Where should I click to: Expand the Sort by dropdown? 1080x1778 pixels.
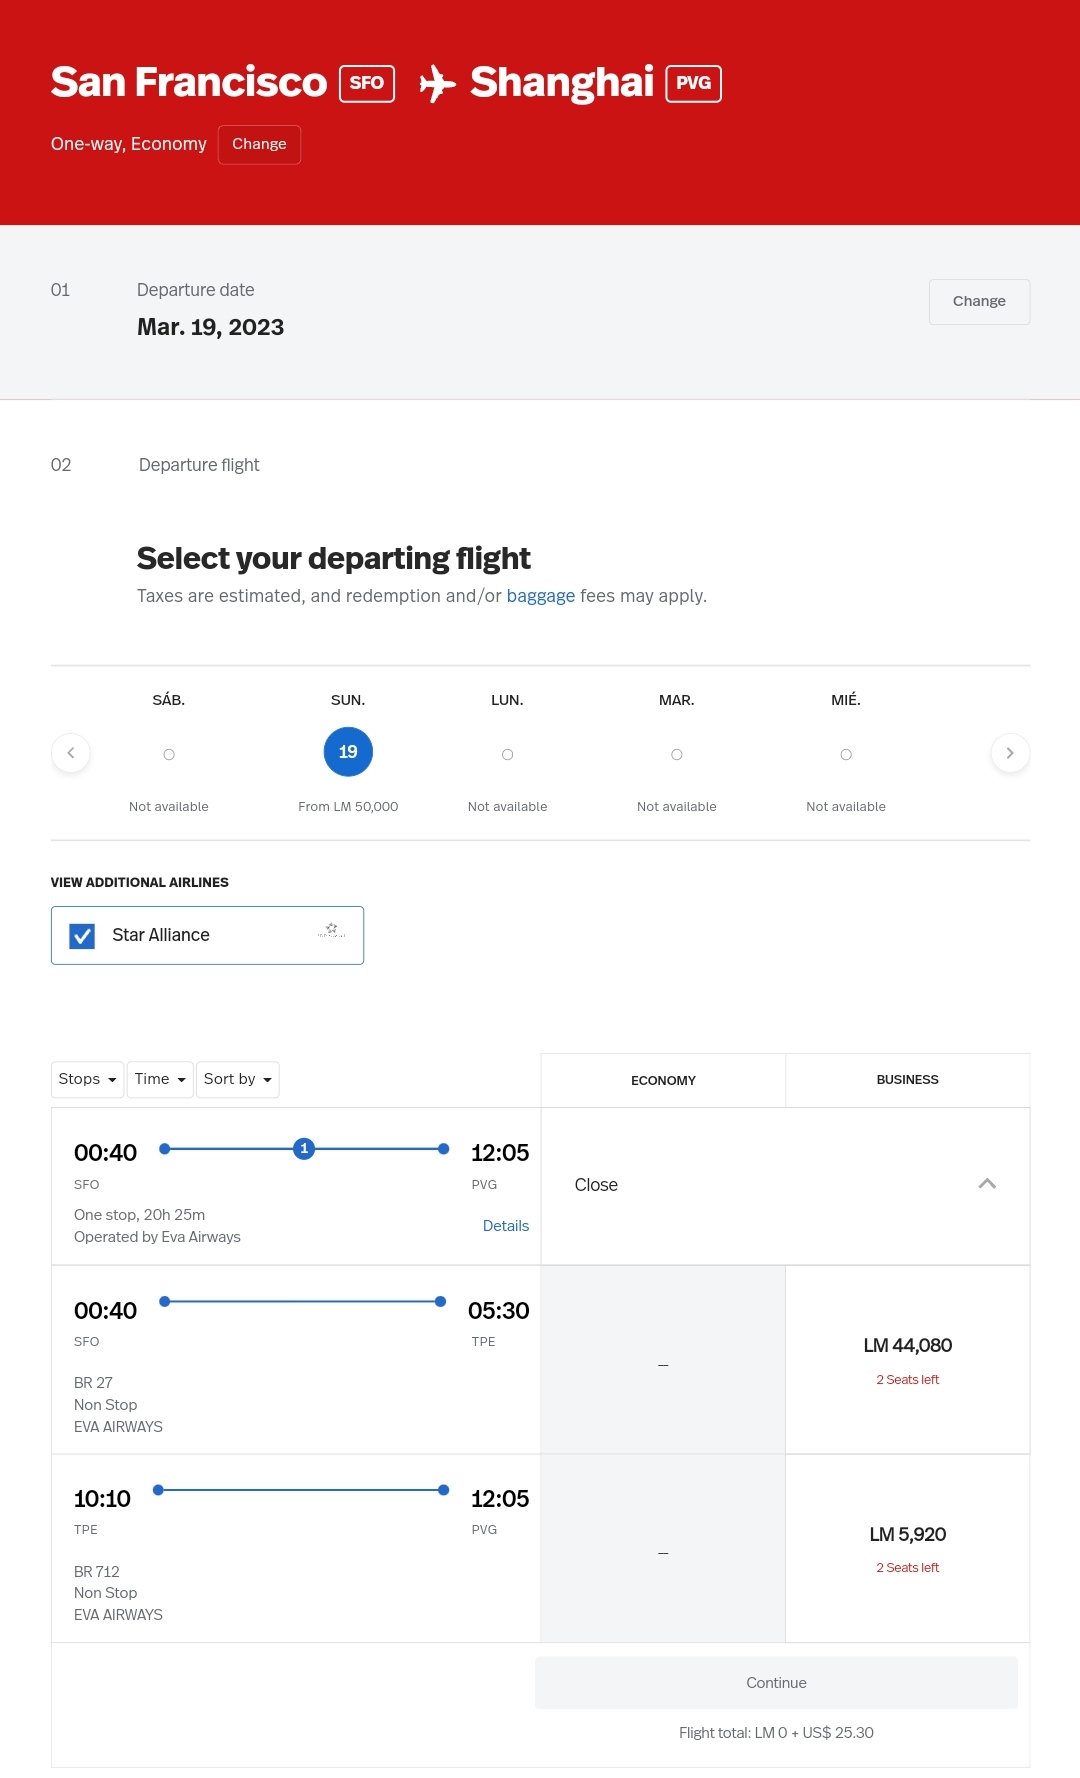tap(237, 1079)
